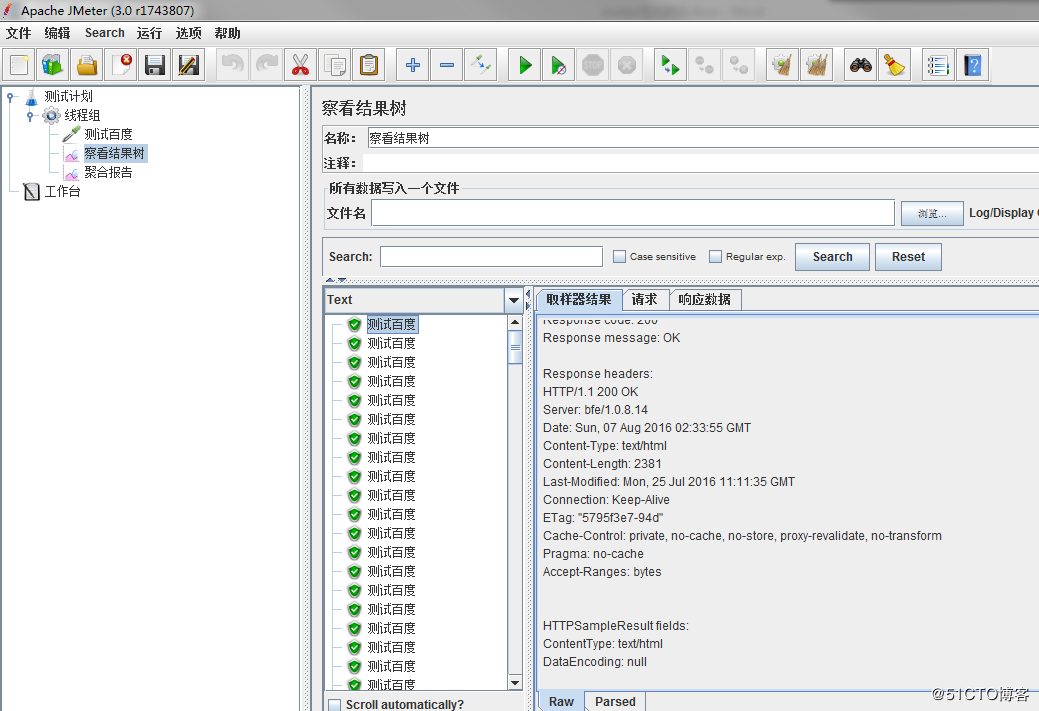The image size is (1039, 711).
Task: Click the Collapse all minus icon
Action: click(447, 65)
